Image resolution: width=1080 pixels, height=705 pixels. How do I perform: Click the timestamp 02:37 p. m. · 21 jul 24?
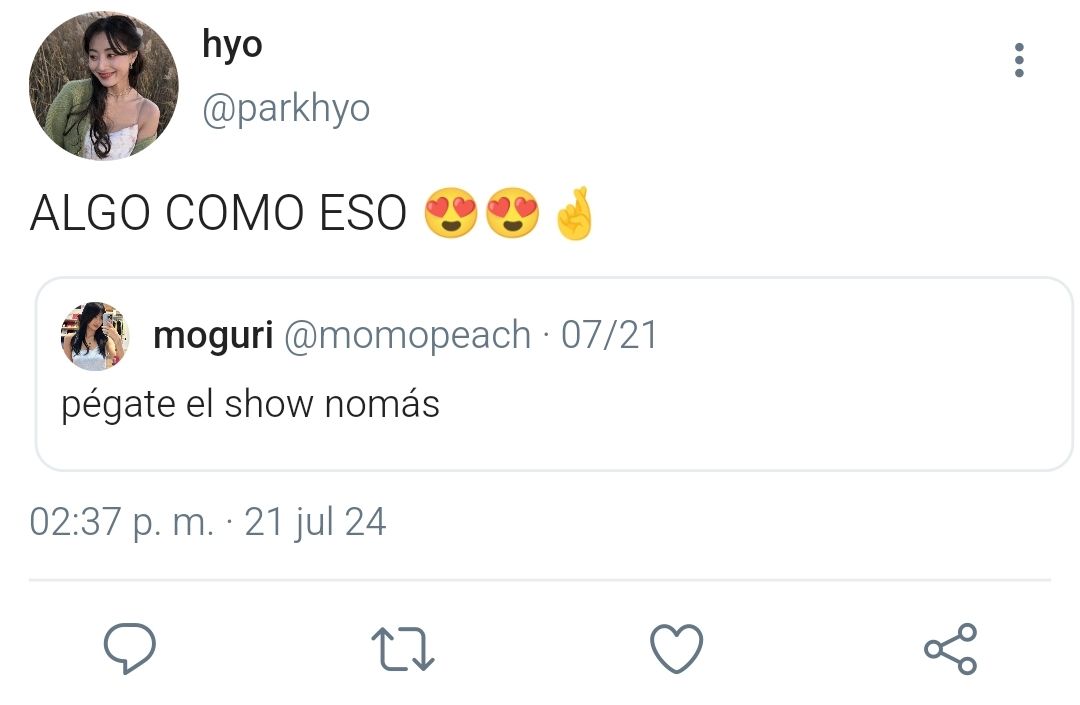[x=207, y=522]
